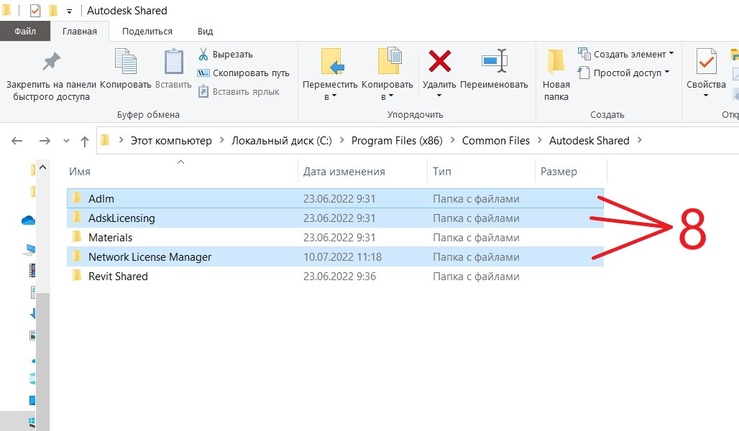Click Network License Manager folder icon
Screen dimensions: 739x431
[x=77, y=256]
